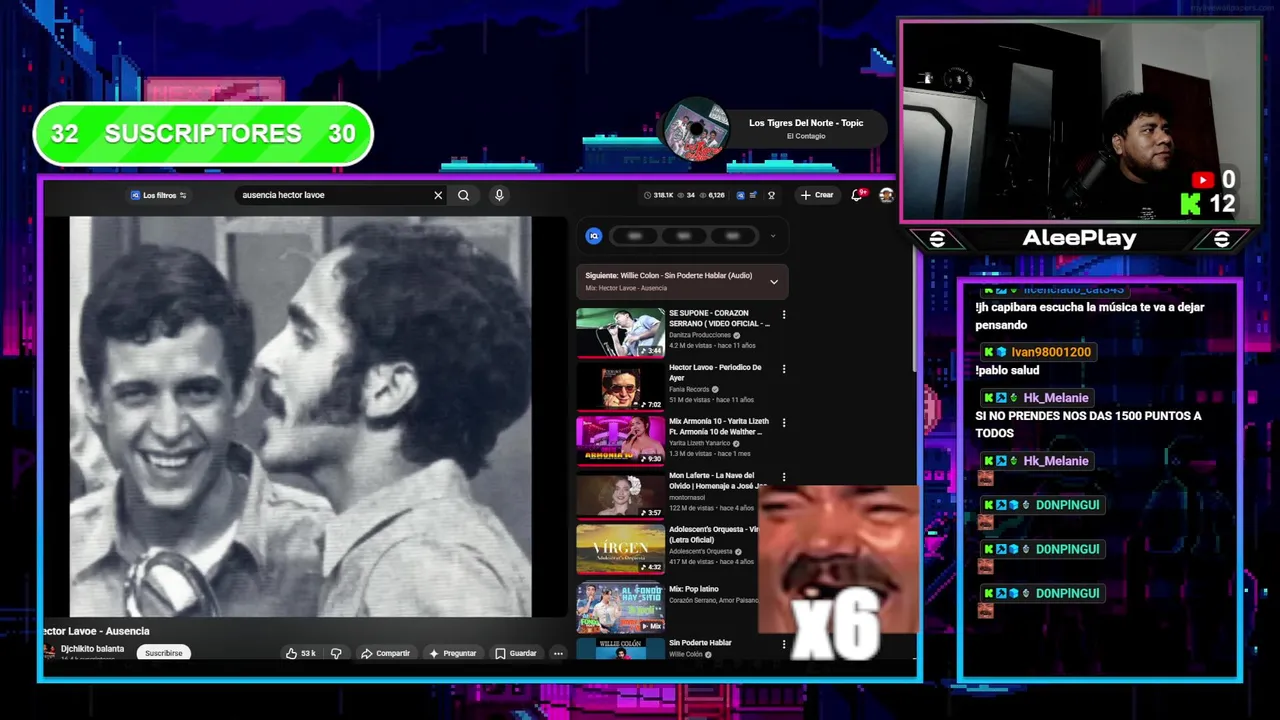Click the trophy icon in the header
The width and height of the screenshot is (1280, 720).
pyautogui.click(x=771, y=195)
